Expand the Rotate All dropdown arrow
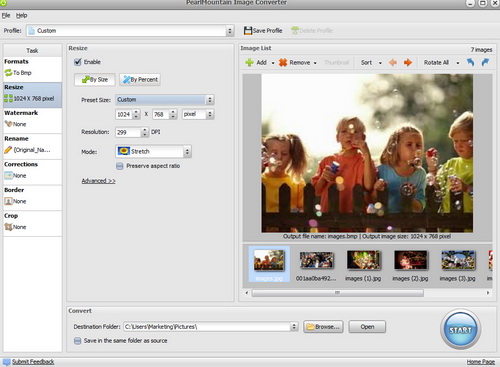Image resolution: width=500 pixels, height=367 pixels. point(458,63)
